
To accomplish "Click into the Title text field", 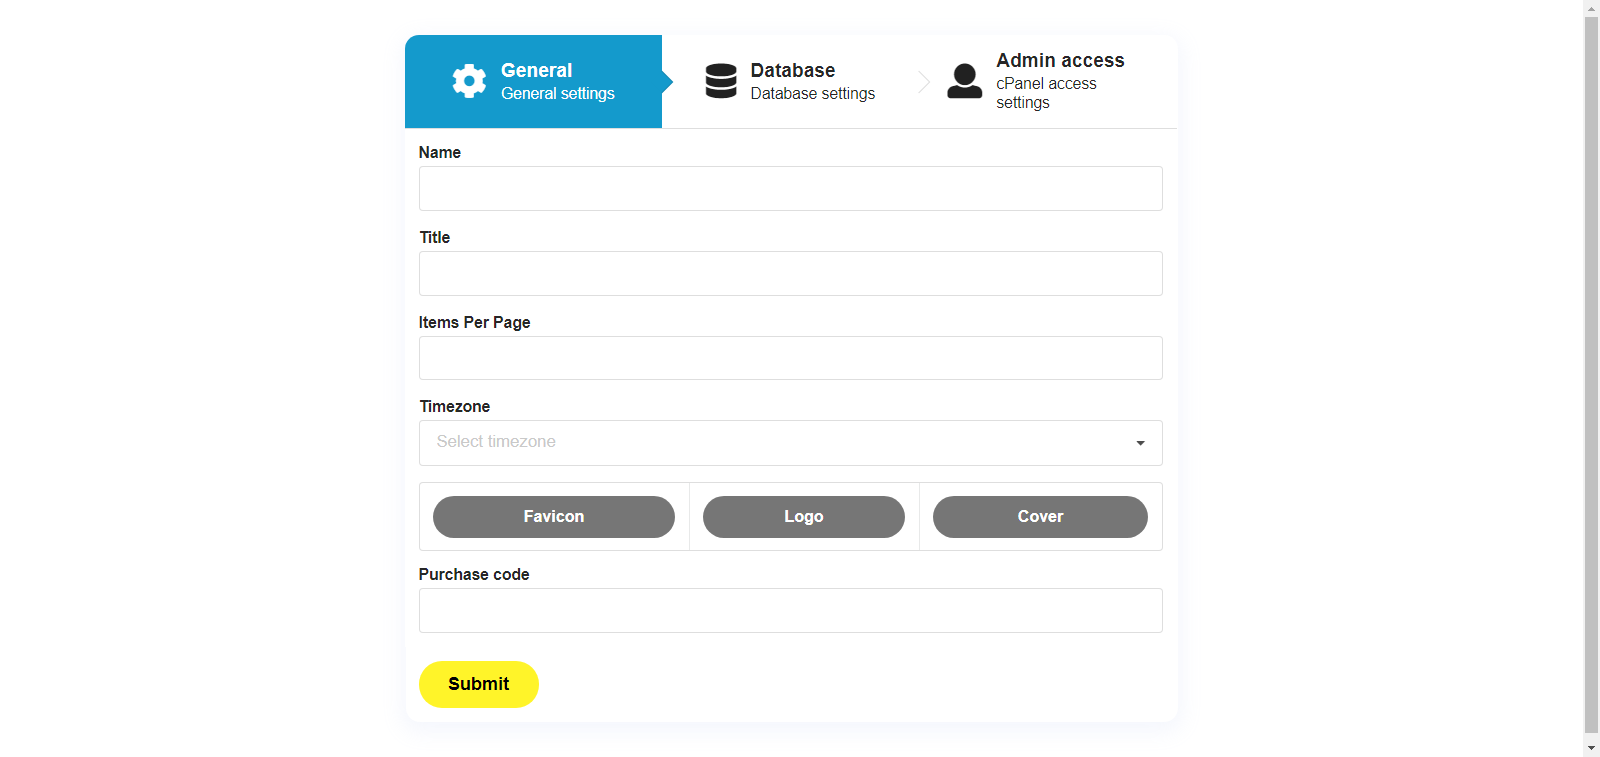I will pos(790,274).
